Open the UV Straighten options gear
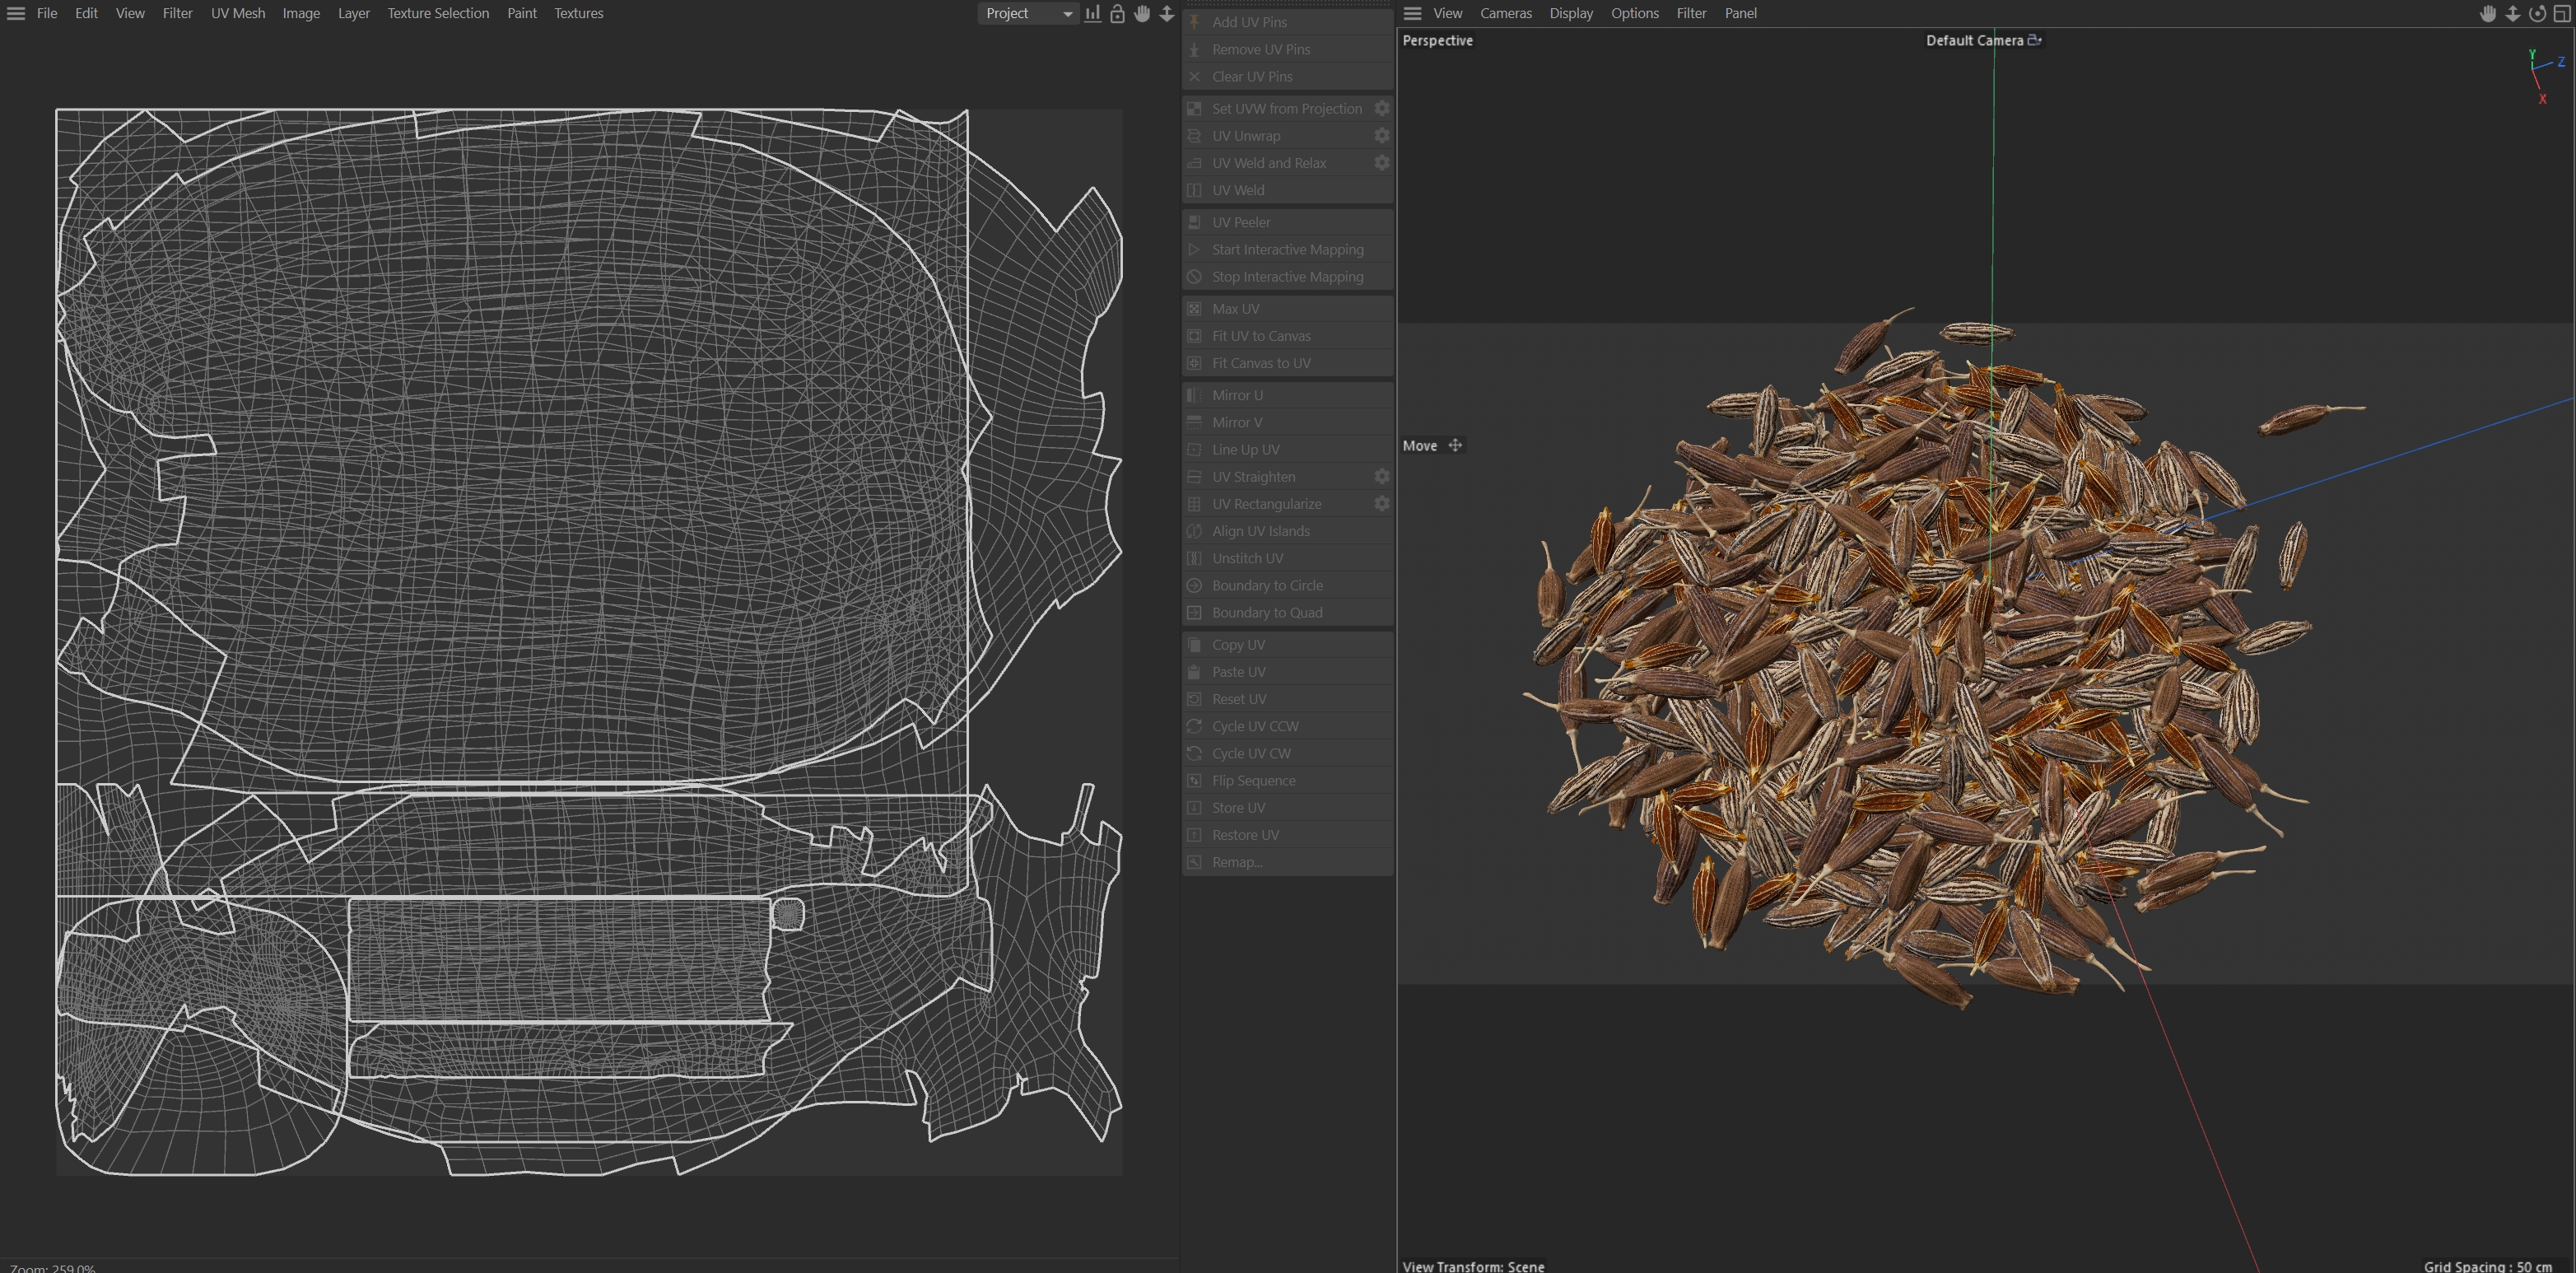 [x=1381, y=477]
